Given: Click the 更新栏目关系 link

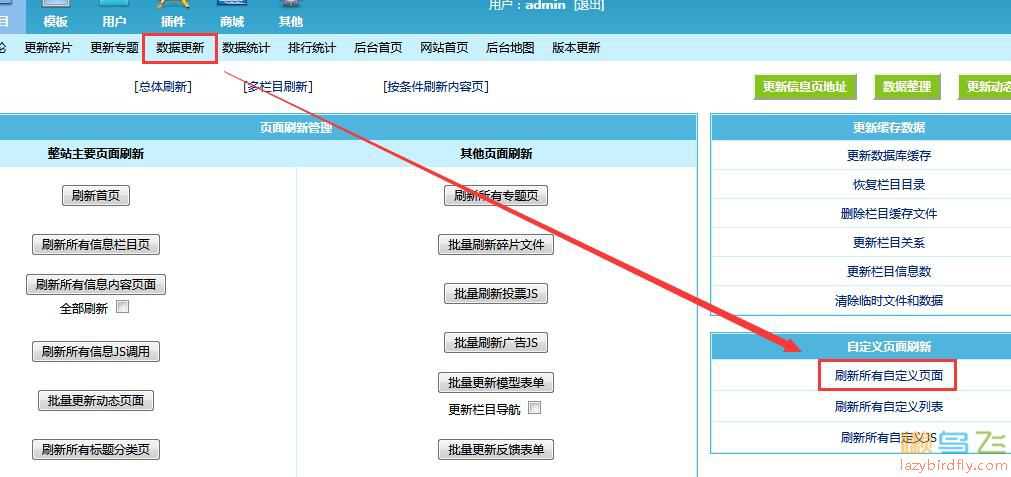Looking at the screenshot, I should [888, 242].
